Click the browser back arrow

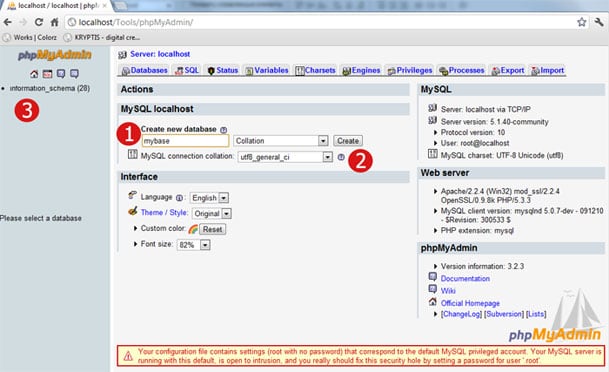click(8, 22)
